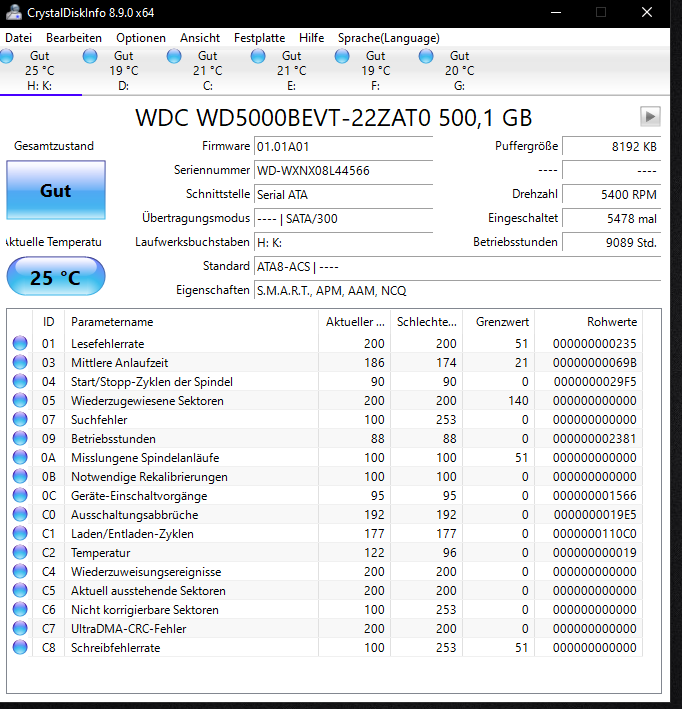Screen dimensions: 682x709
Task: Click the Grenzwert column header
Action: [x=498, y=322]
